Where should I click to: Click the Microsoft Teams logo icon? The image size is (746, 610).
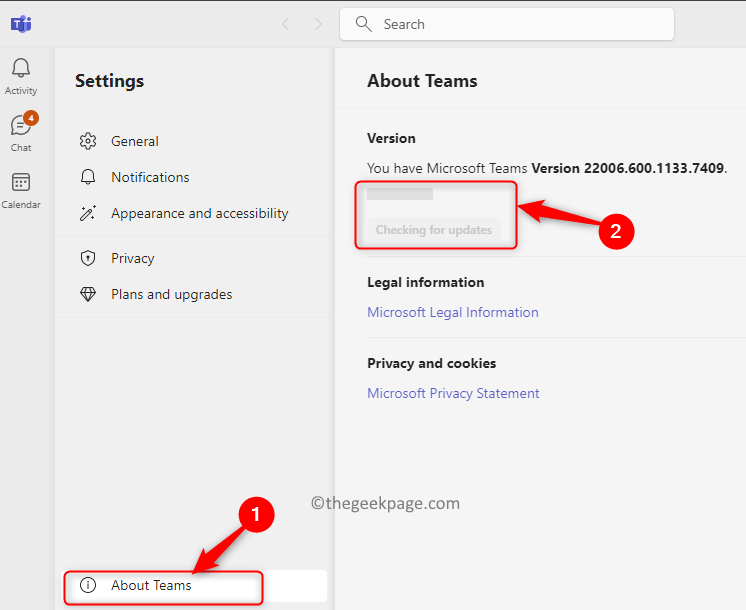[21, 24]
